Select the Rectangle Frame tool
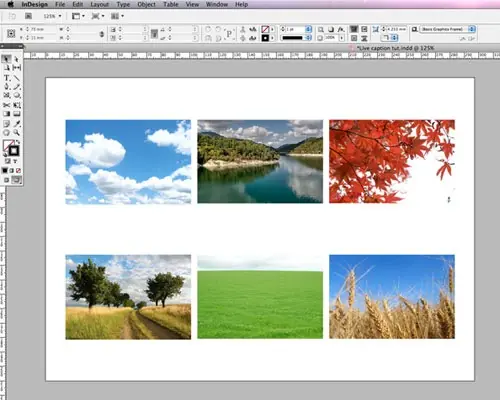This screenshot has height=400, width=500. (x=6, y=95)
